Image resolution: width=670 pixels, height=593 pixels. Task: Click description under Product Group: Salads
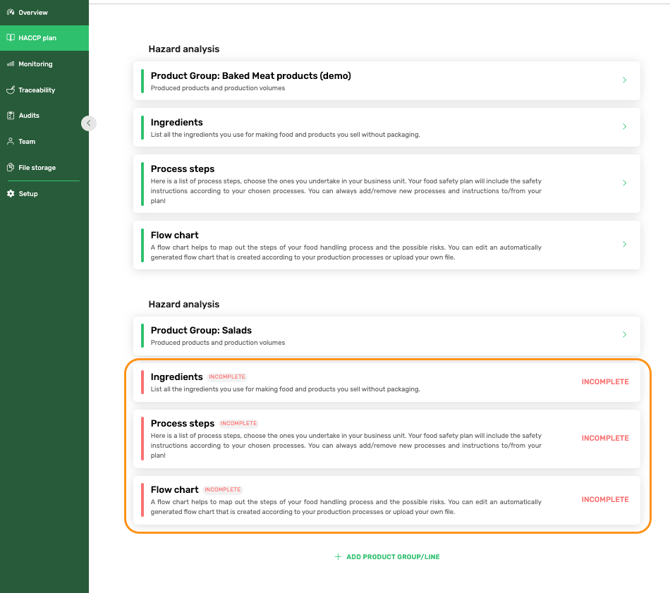(217, 343)
